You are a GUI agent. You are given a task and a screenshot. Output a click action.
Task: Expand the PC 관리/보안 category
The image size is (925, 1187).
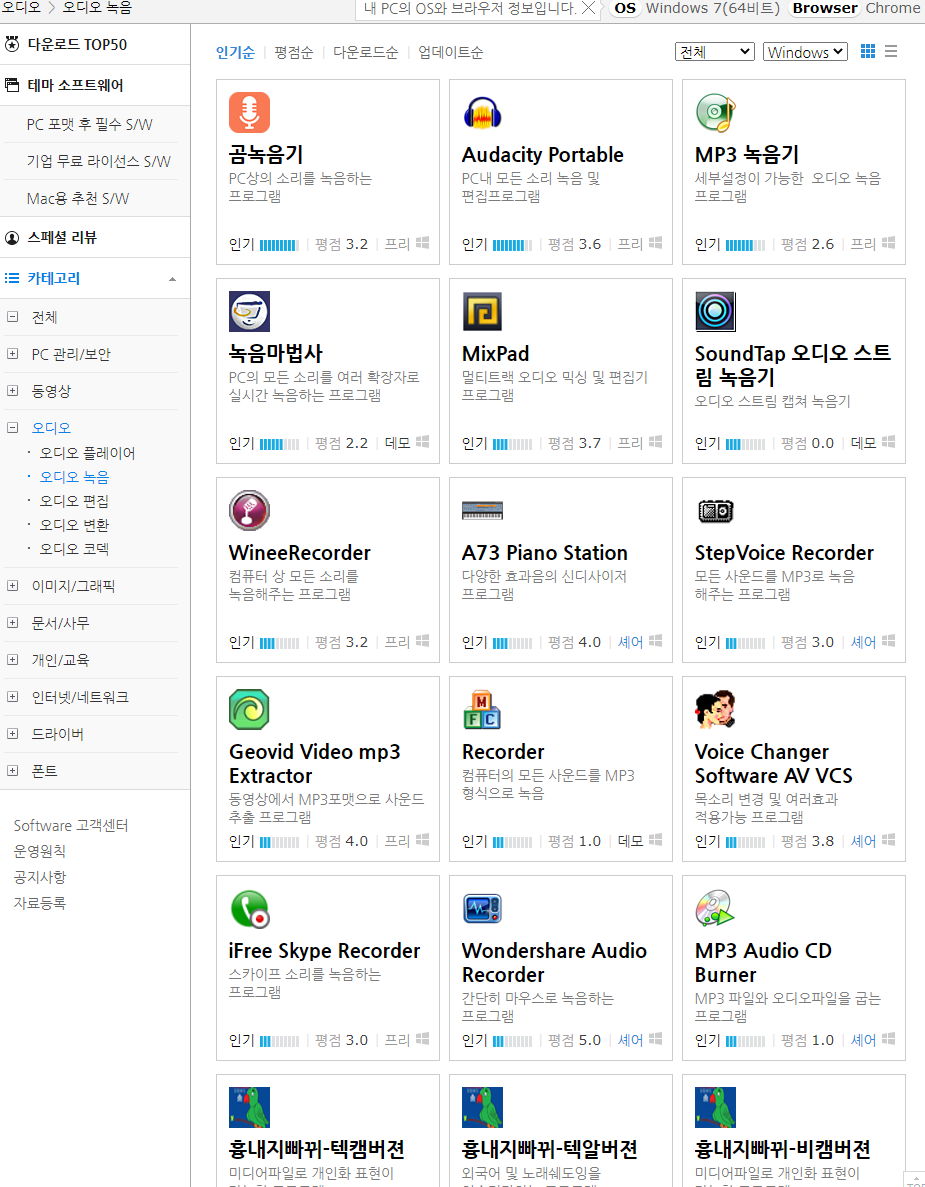pos(12,354)
